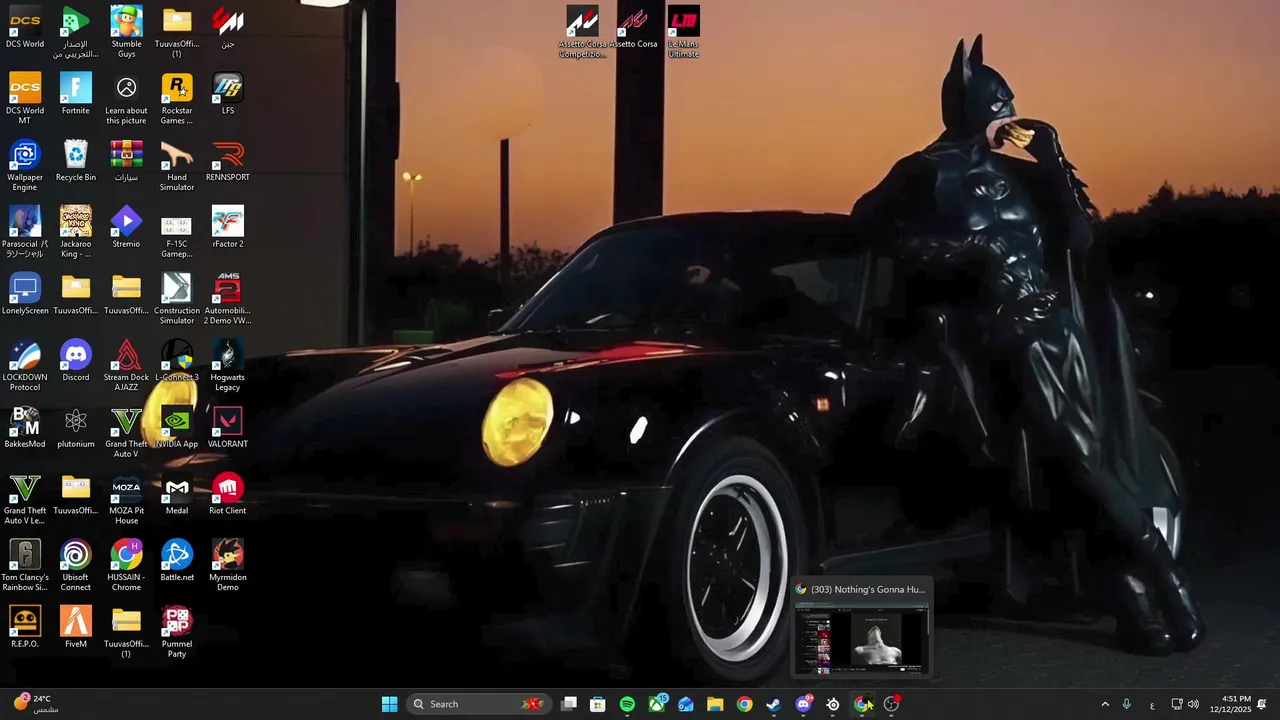This screenshot has width=1280, height=720.
Task: Select the Parasocial desktop shortcut
Action: [25, 231]
